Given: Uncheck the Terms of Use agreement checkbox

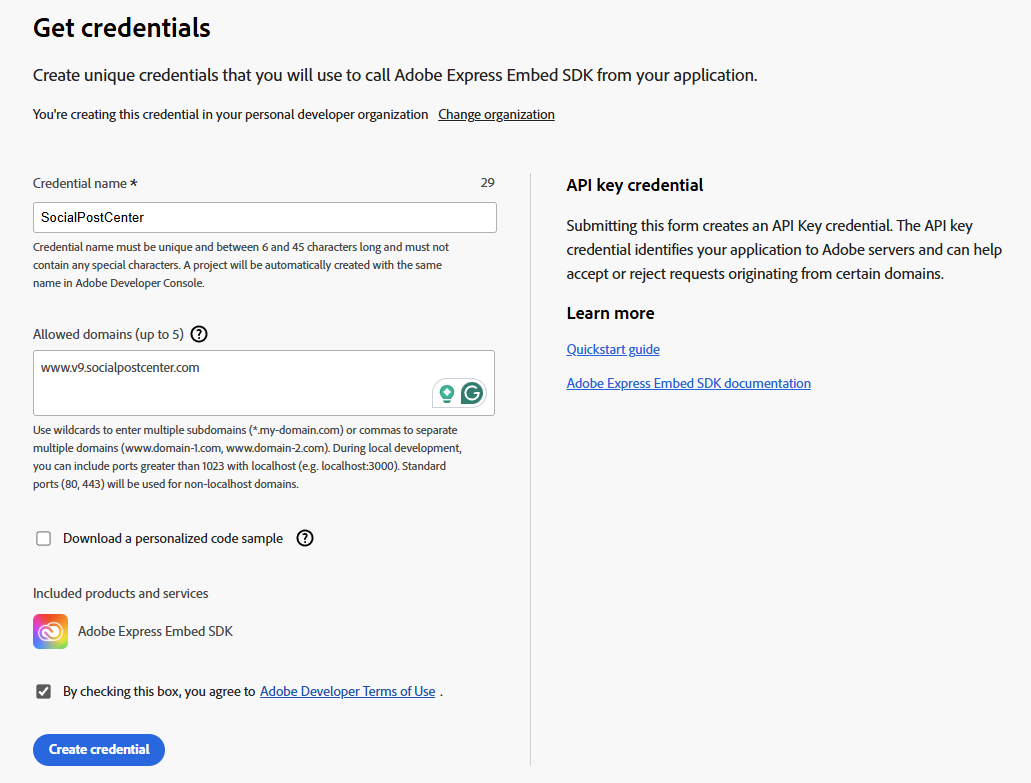Looking at the screenshot, I should click(x=43, y=692).
